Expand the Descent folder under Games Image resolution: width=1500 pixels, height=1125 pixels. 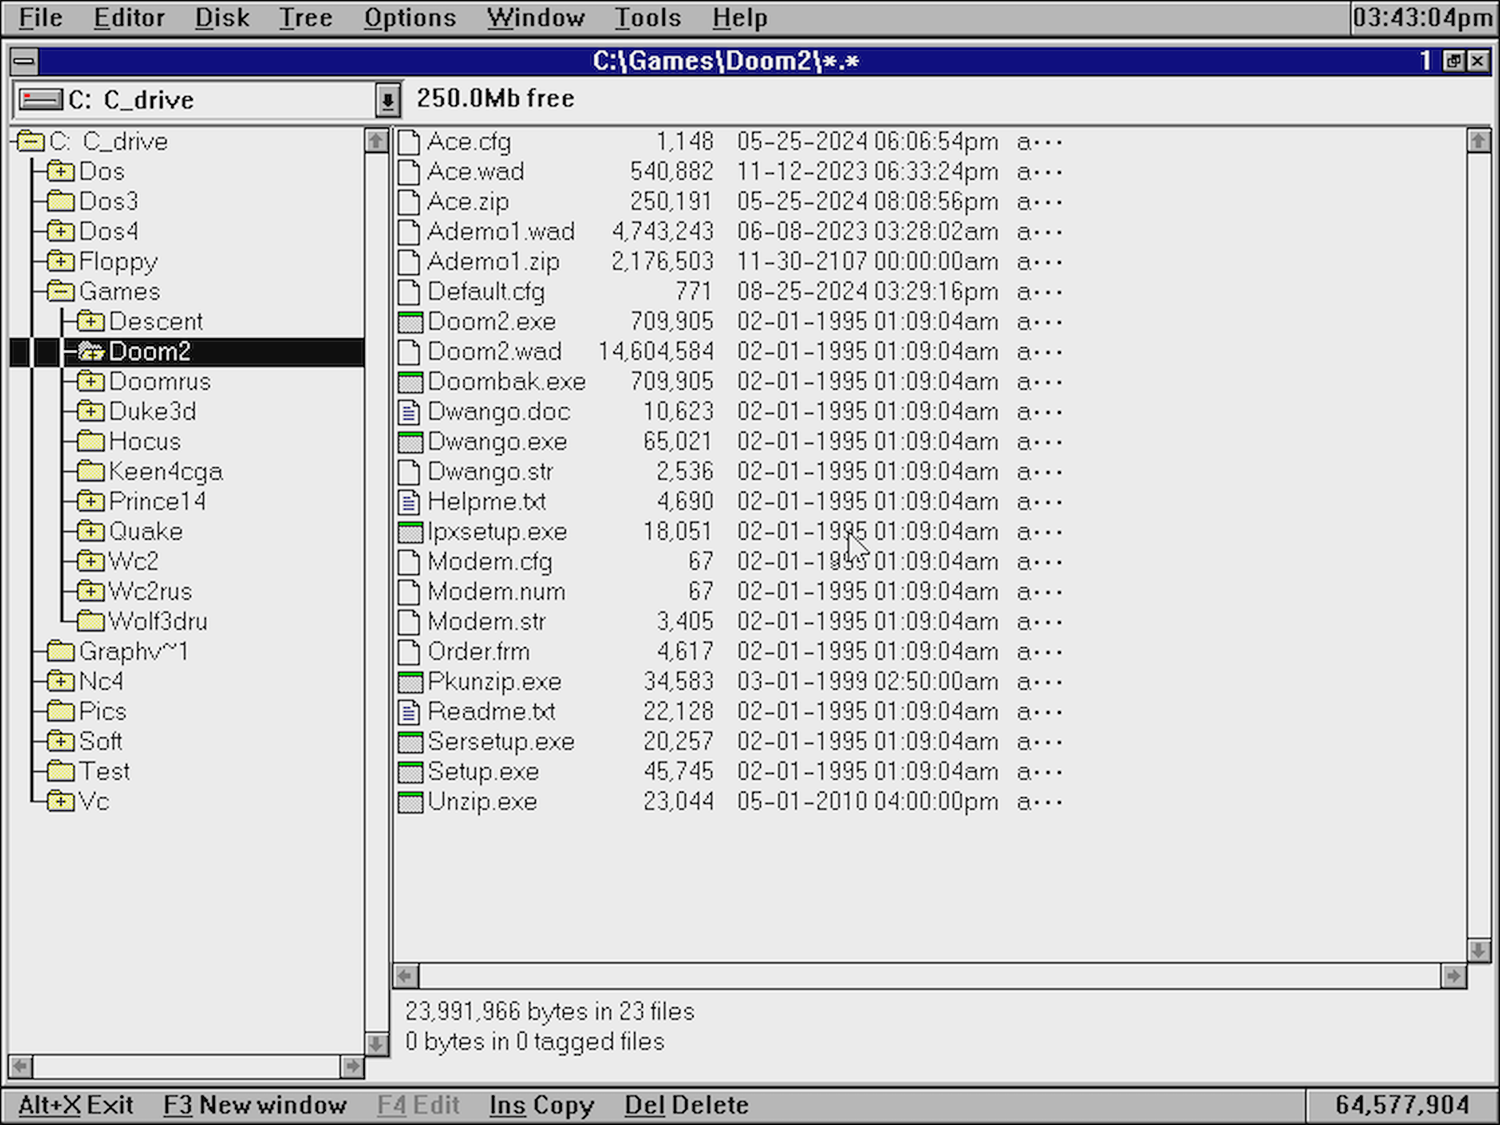click(x=91, y=322)
